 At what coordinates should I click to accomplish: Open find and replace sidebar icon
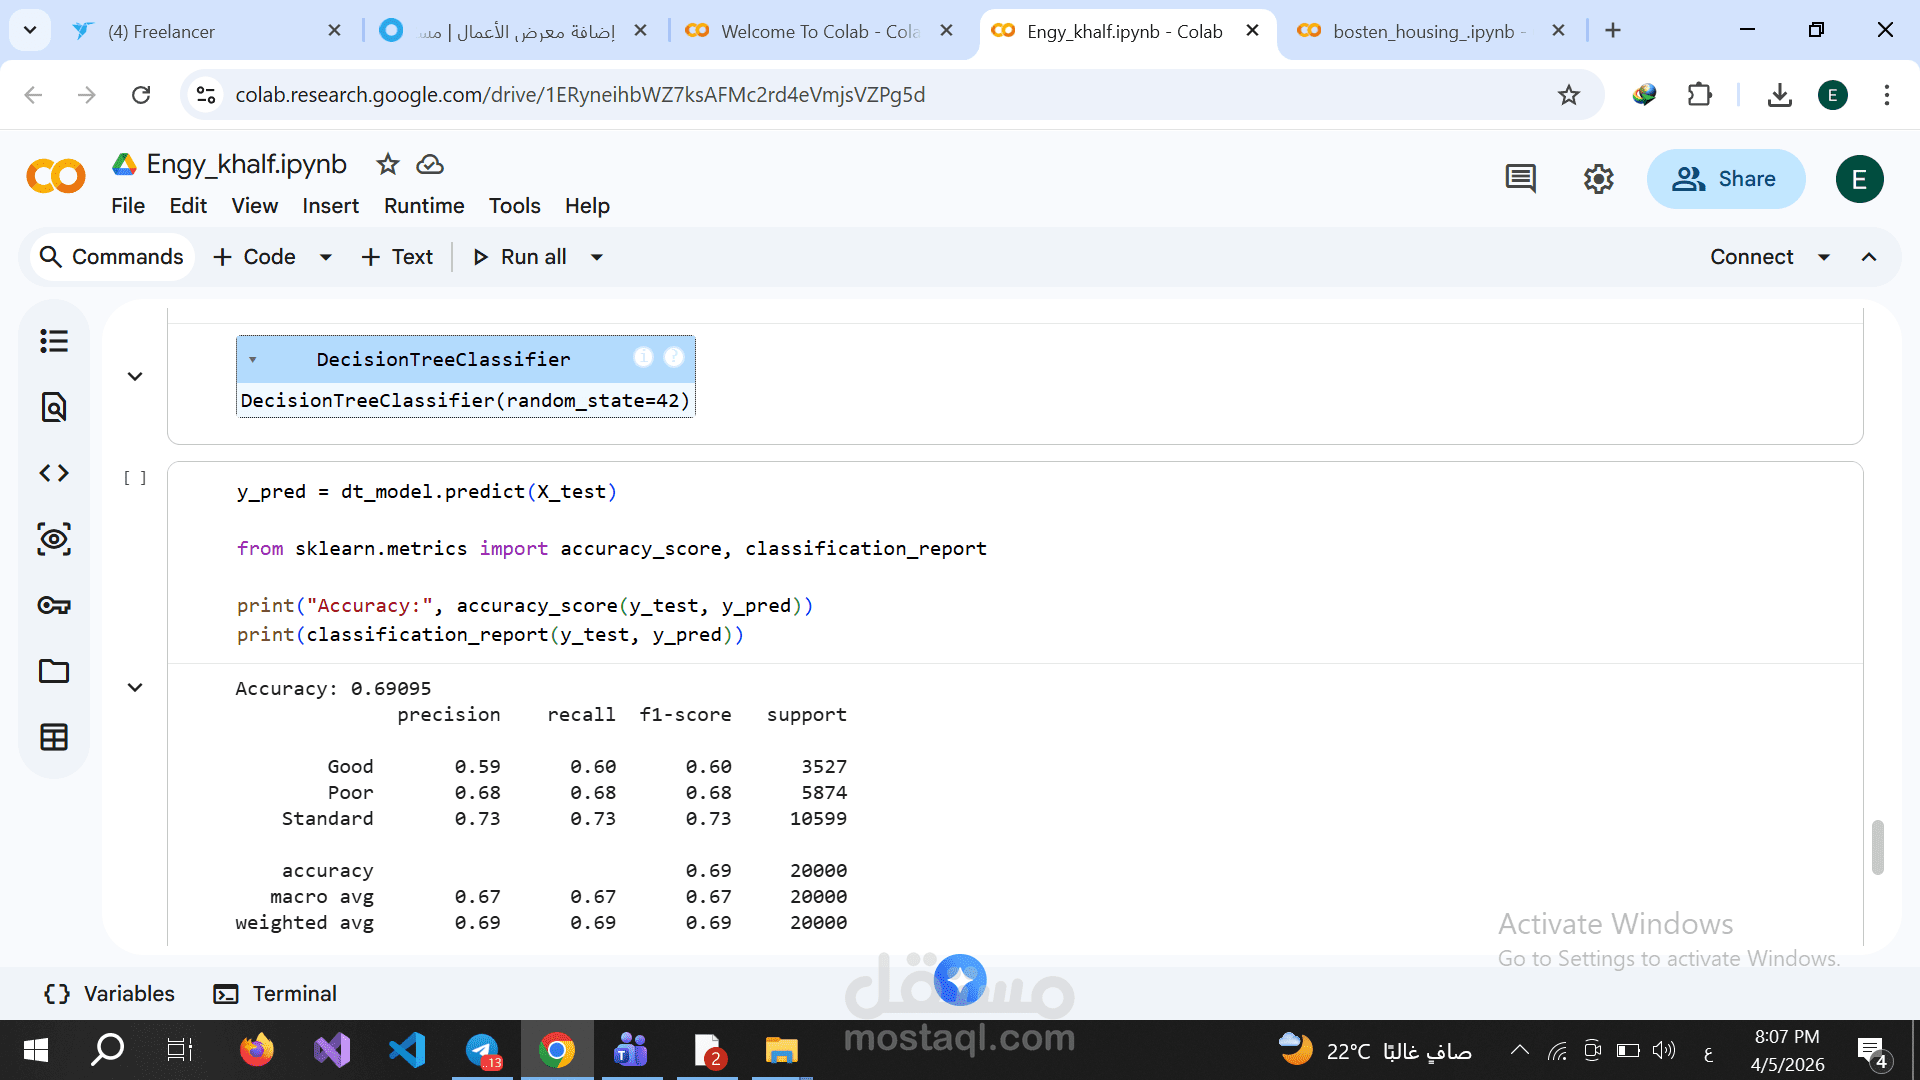tap(54, 407)
